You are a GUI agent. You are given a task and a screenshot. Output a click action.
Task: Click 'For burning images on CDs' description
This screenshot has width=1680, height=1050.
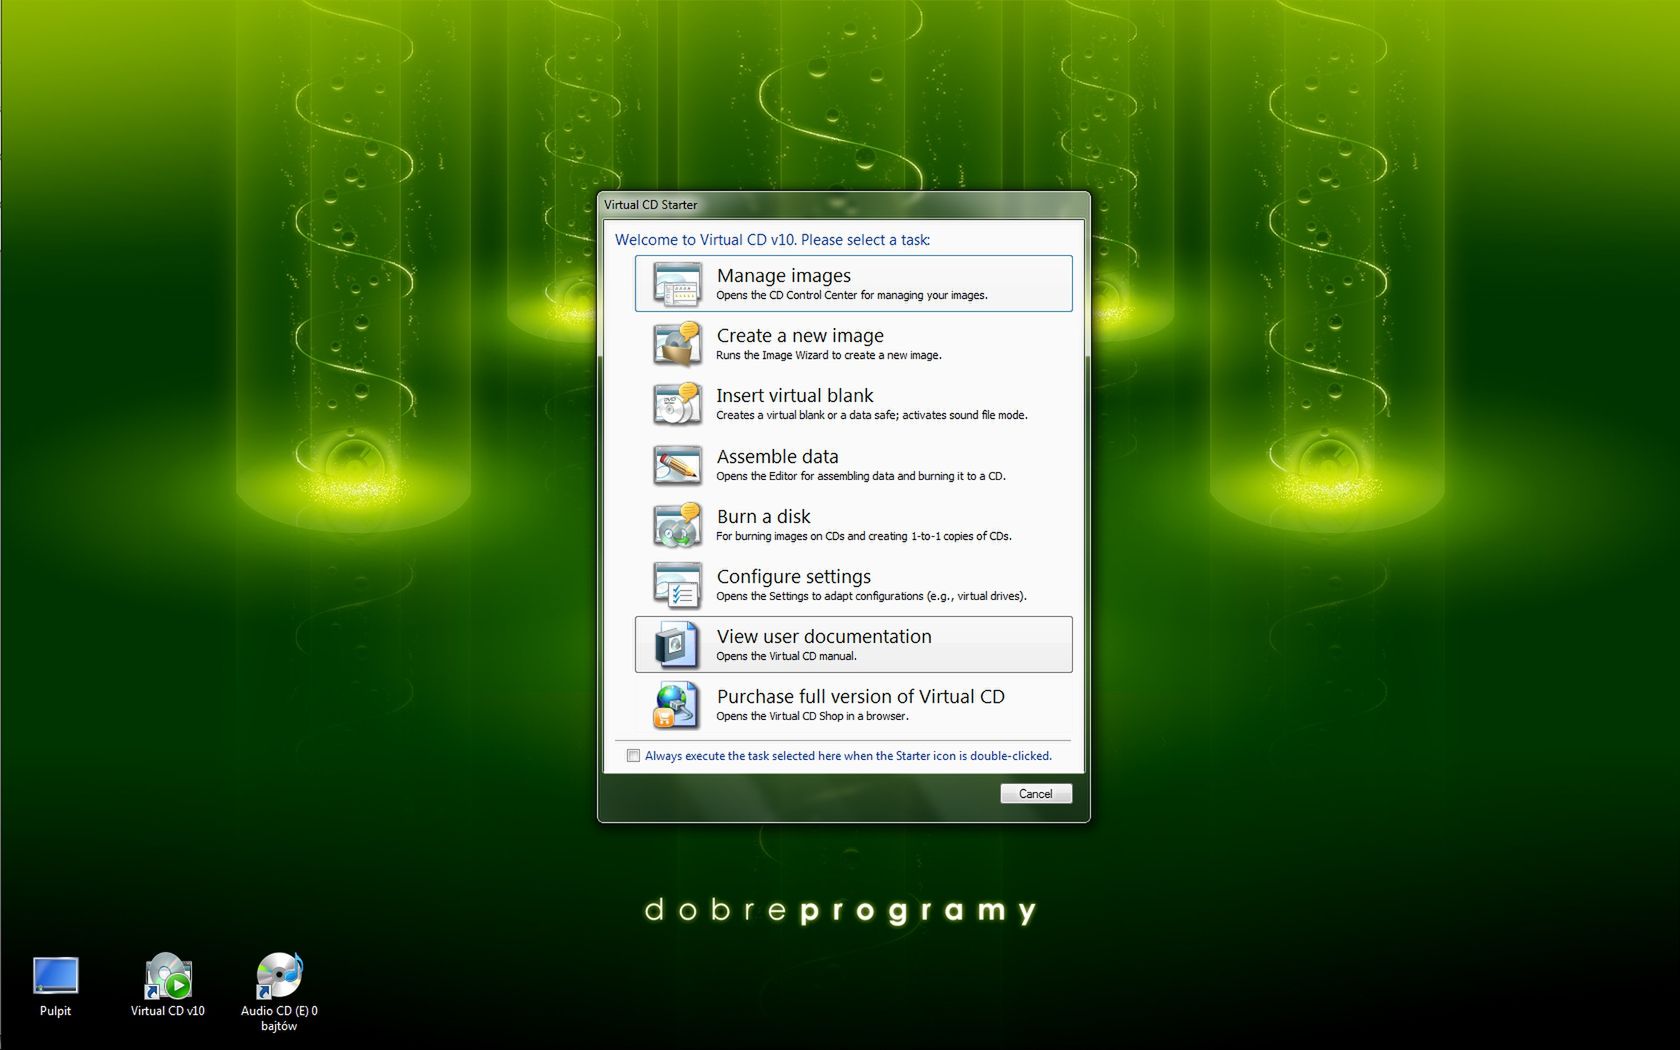pyautogui.click(x=864, y=536)
